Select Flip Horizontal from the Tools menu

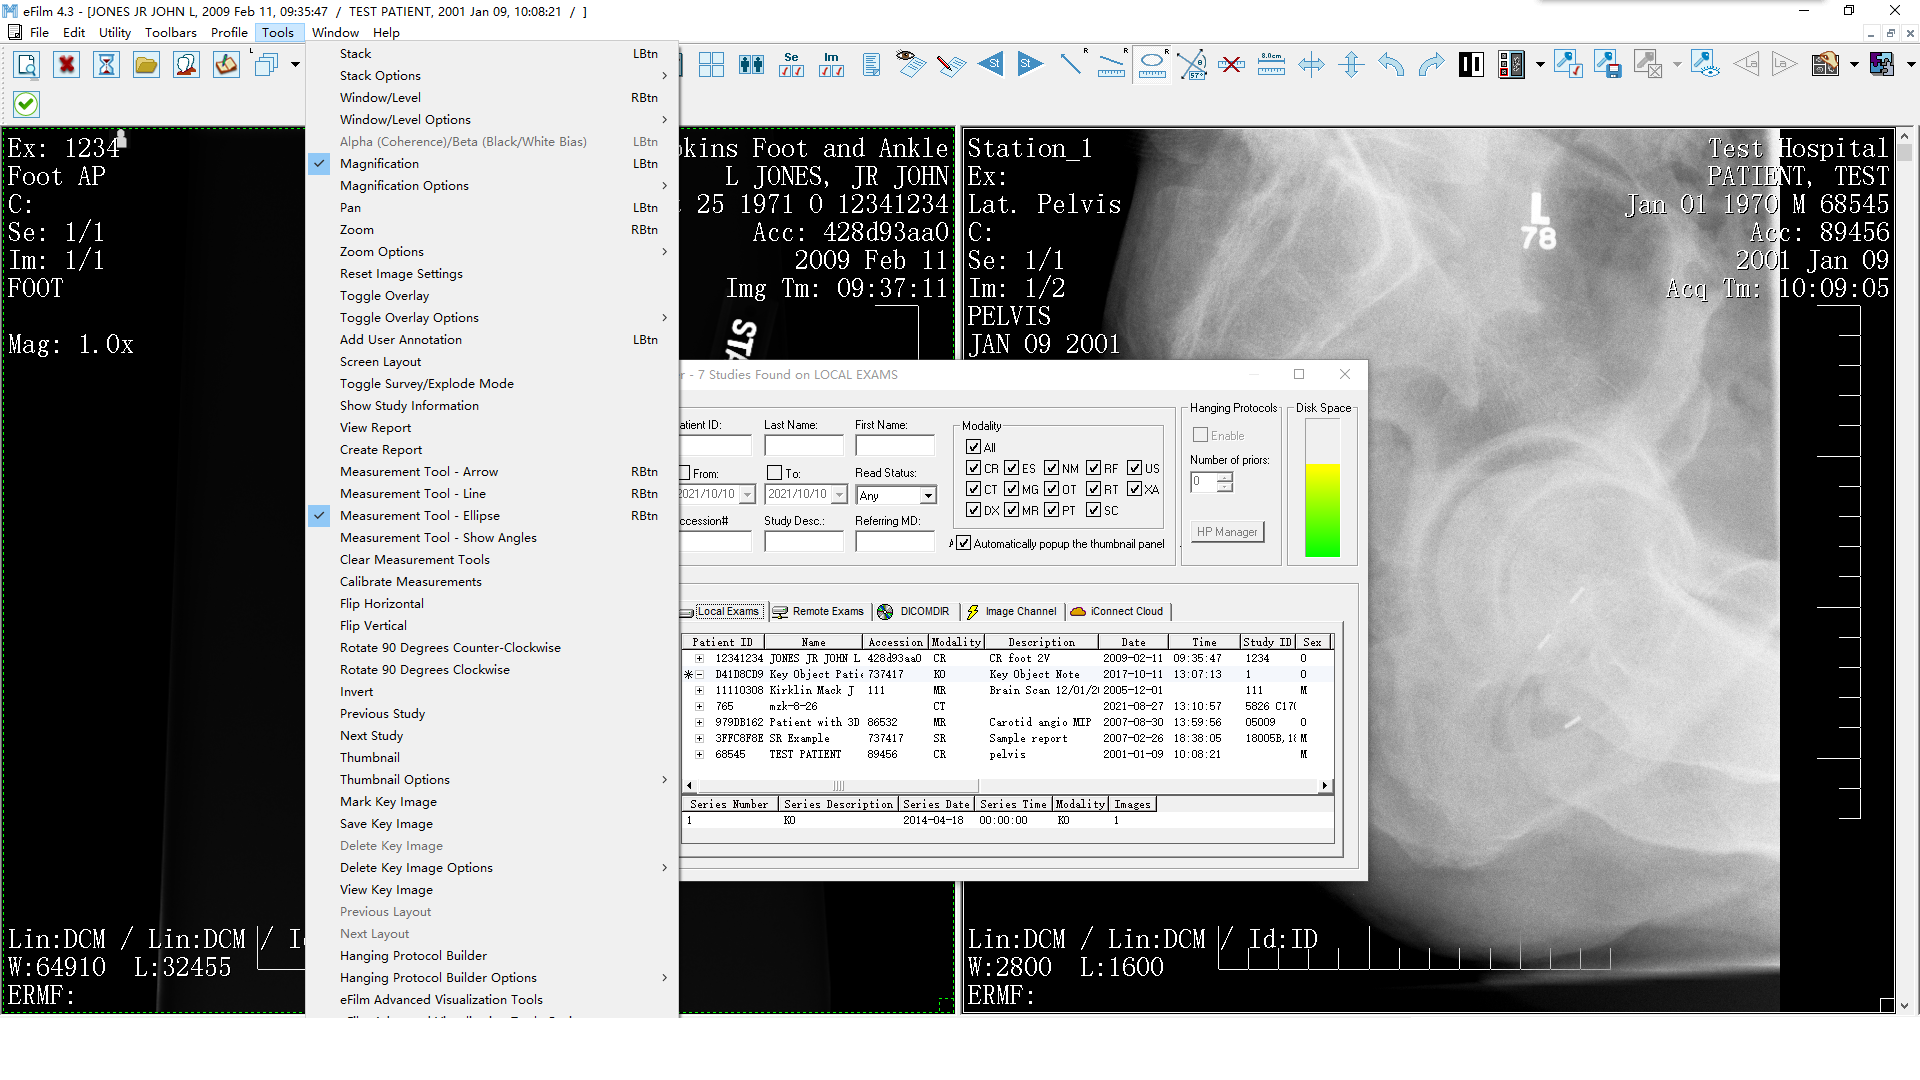point(381,603)
